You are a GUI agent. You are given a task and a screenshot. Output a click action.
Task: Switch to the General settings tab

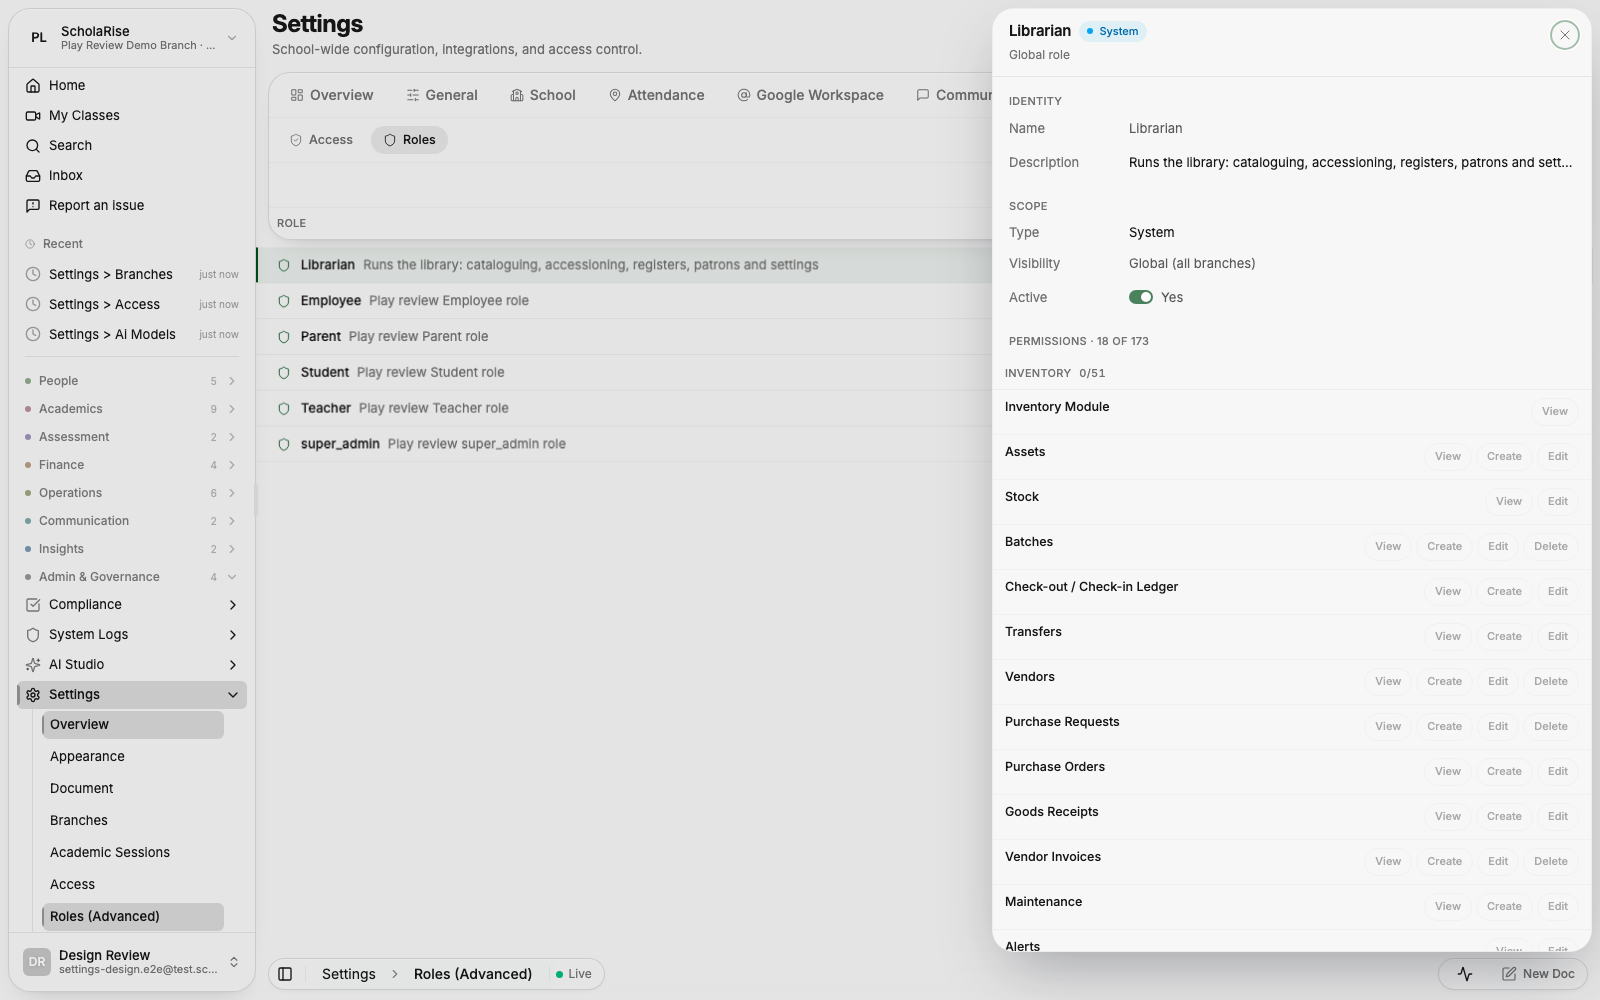[x=442, y=95]
